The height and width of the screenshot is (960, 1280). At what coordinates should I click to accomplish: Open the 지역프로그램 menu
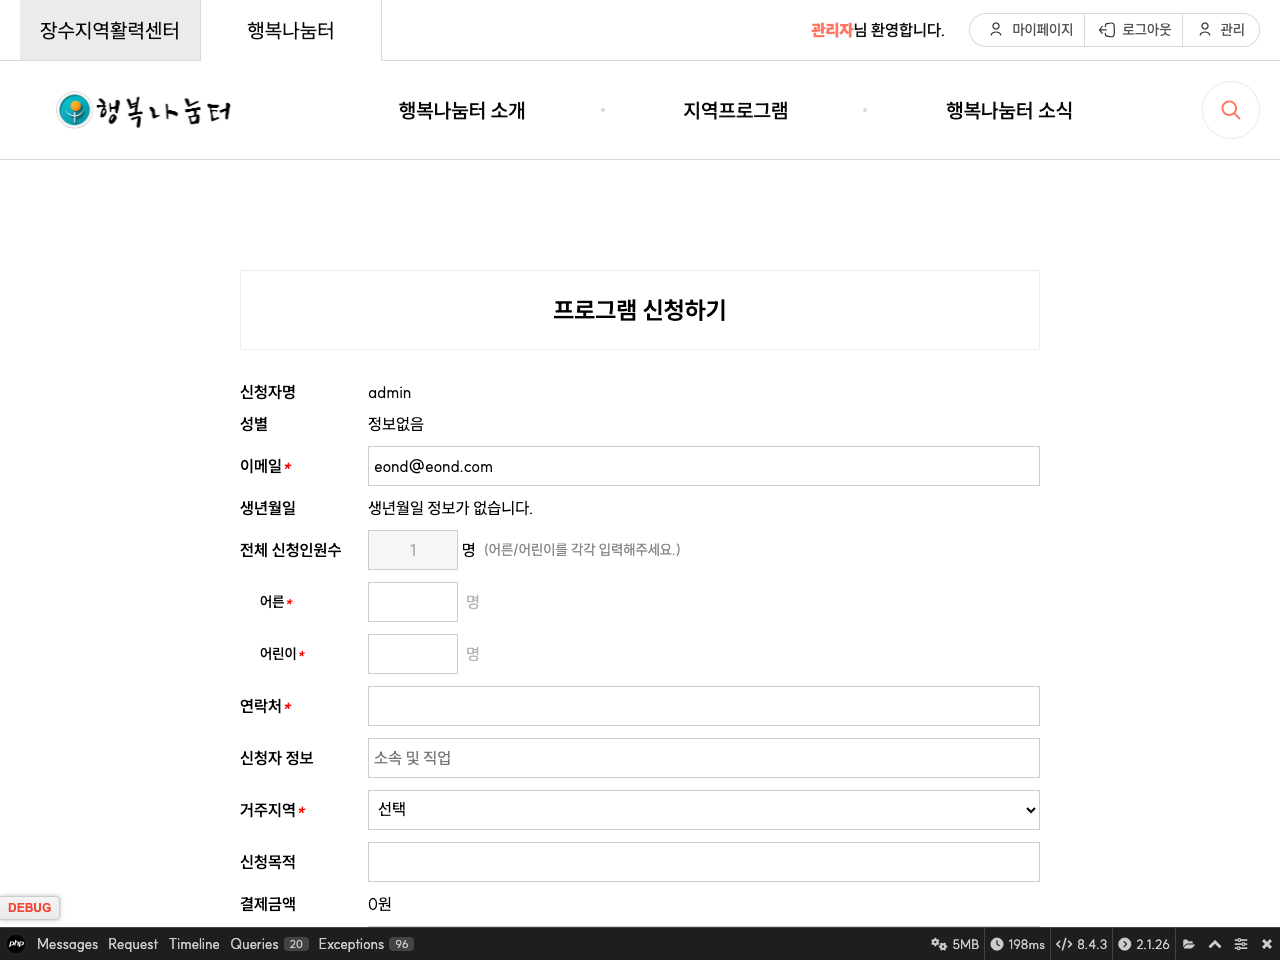coord(735,110)
